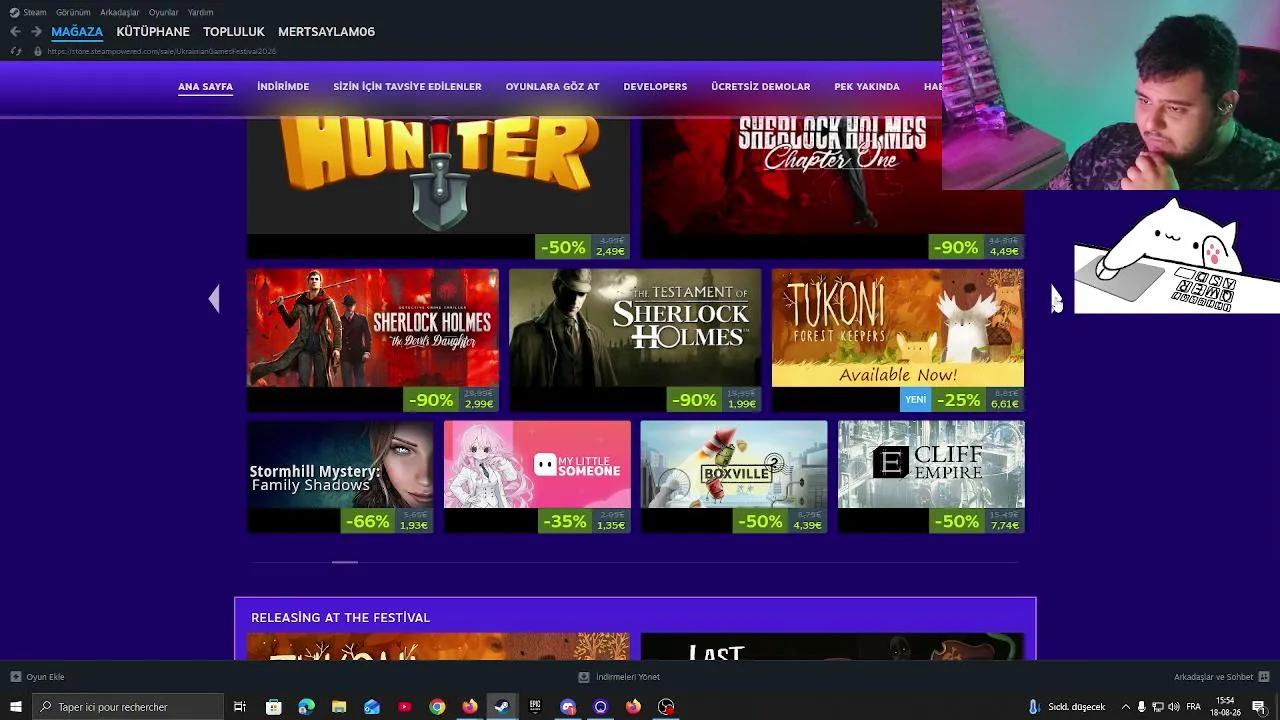
Task: Select the İNDİRİMDE festival tab
Action: [x=283, y=87]
